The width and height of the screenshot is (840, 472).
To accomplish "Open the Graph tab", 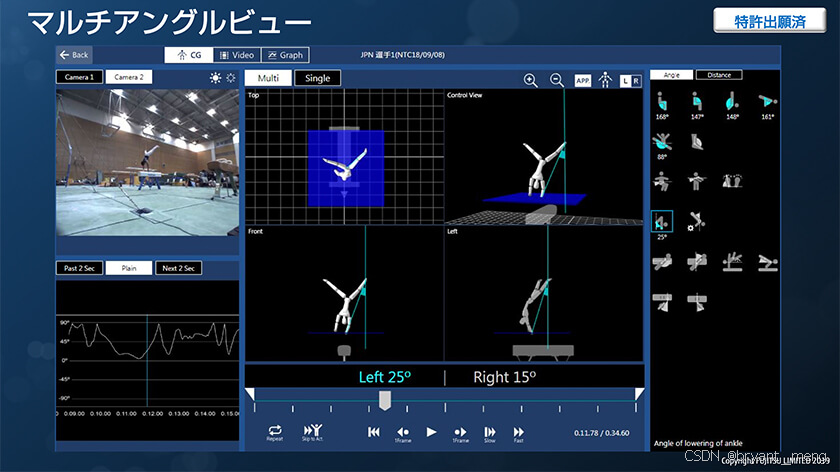I will 285,55.
